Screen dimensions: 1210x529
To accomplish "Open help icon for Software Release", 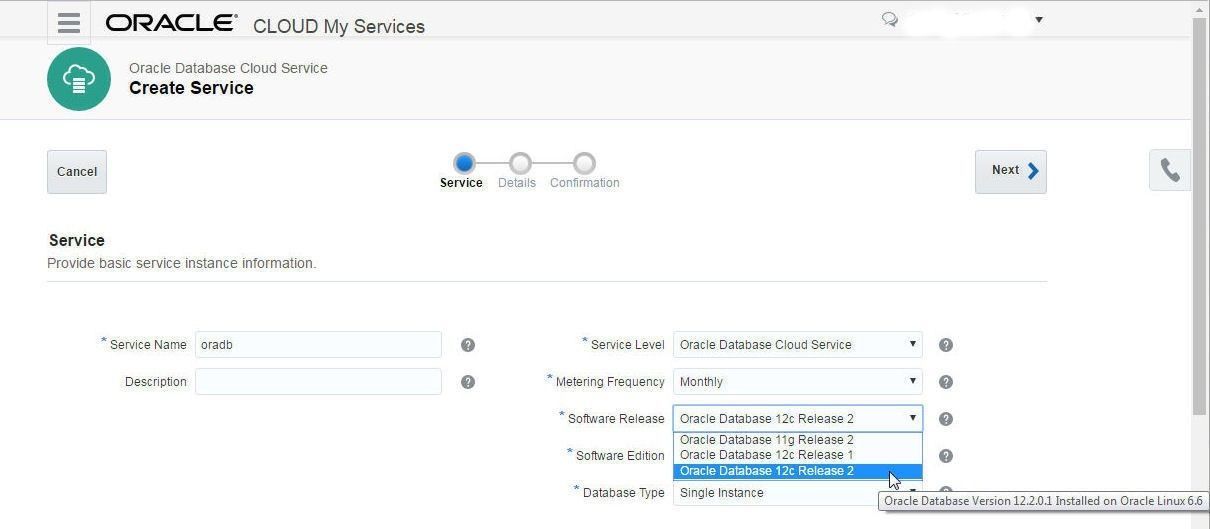I will pos(946,419).
